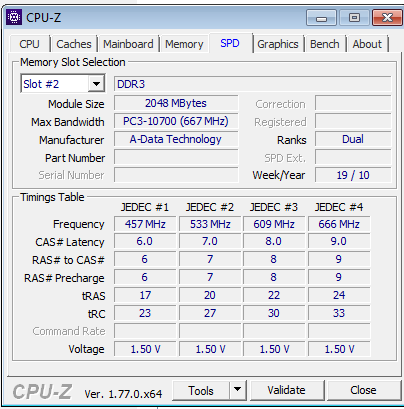404x409 pixels.
Task: Click CAS# Latency value 9.0
Action: (x=339, y=241)
